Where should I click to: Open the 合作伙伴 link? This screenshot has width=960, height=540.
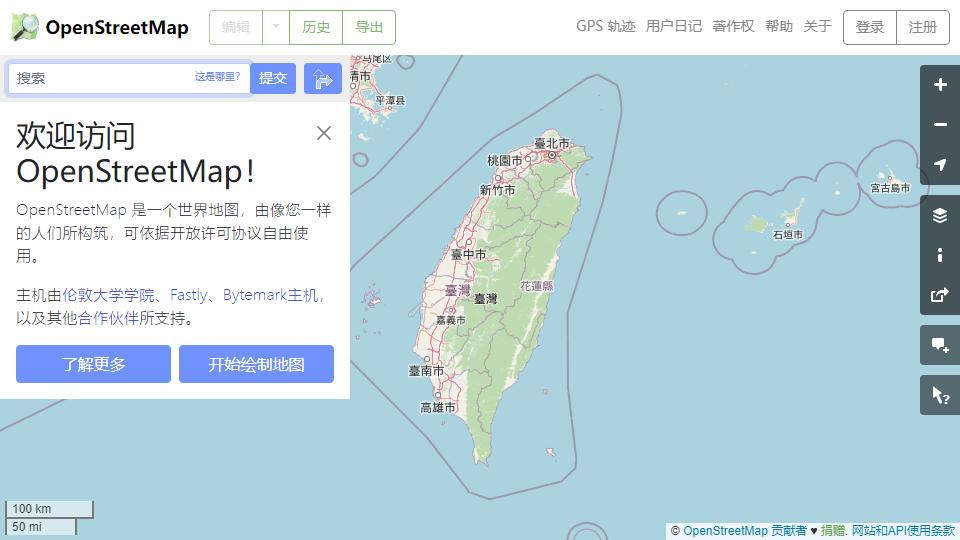pyautogui.click(x=108, y=318)
